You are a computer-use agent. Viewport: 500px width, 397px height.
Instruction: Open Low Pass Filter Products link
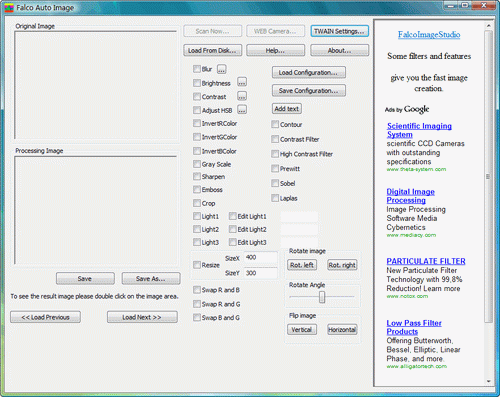[x=414, y=327]
